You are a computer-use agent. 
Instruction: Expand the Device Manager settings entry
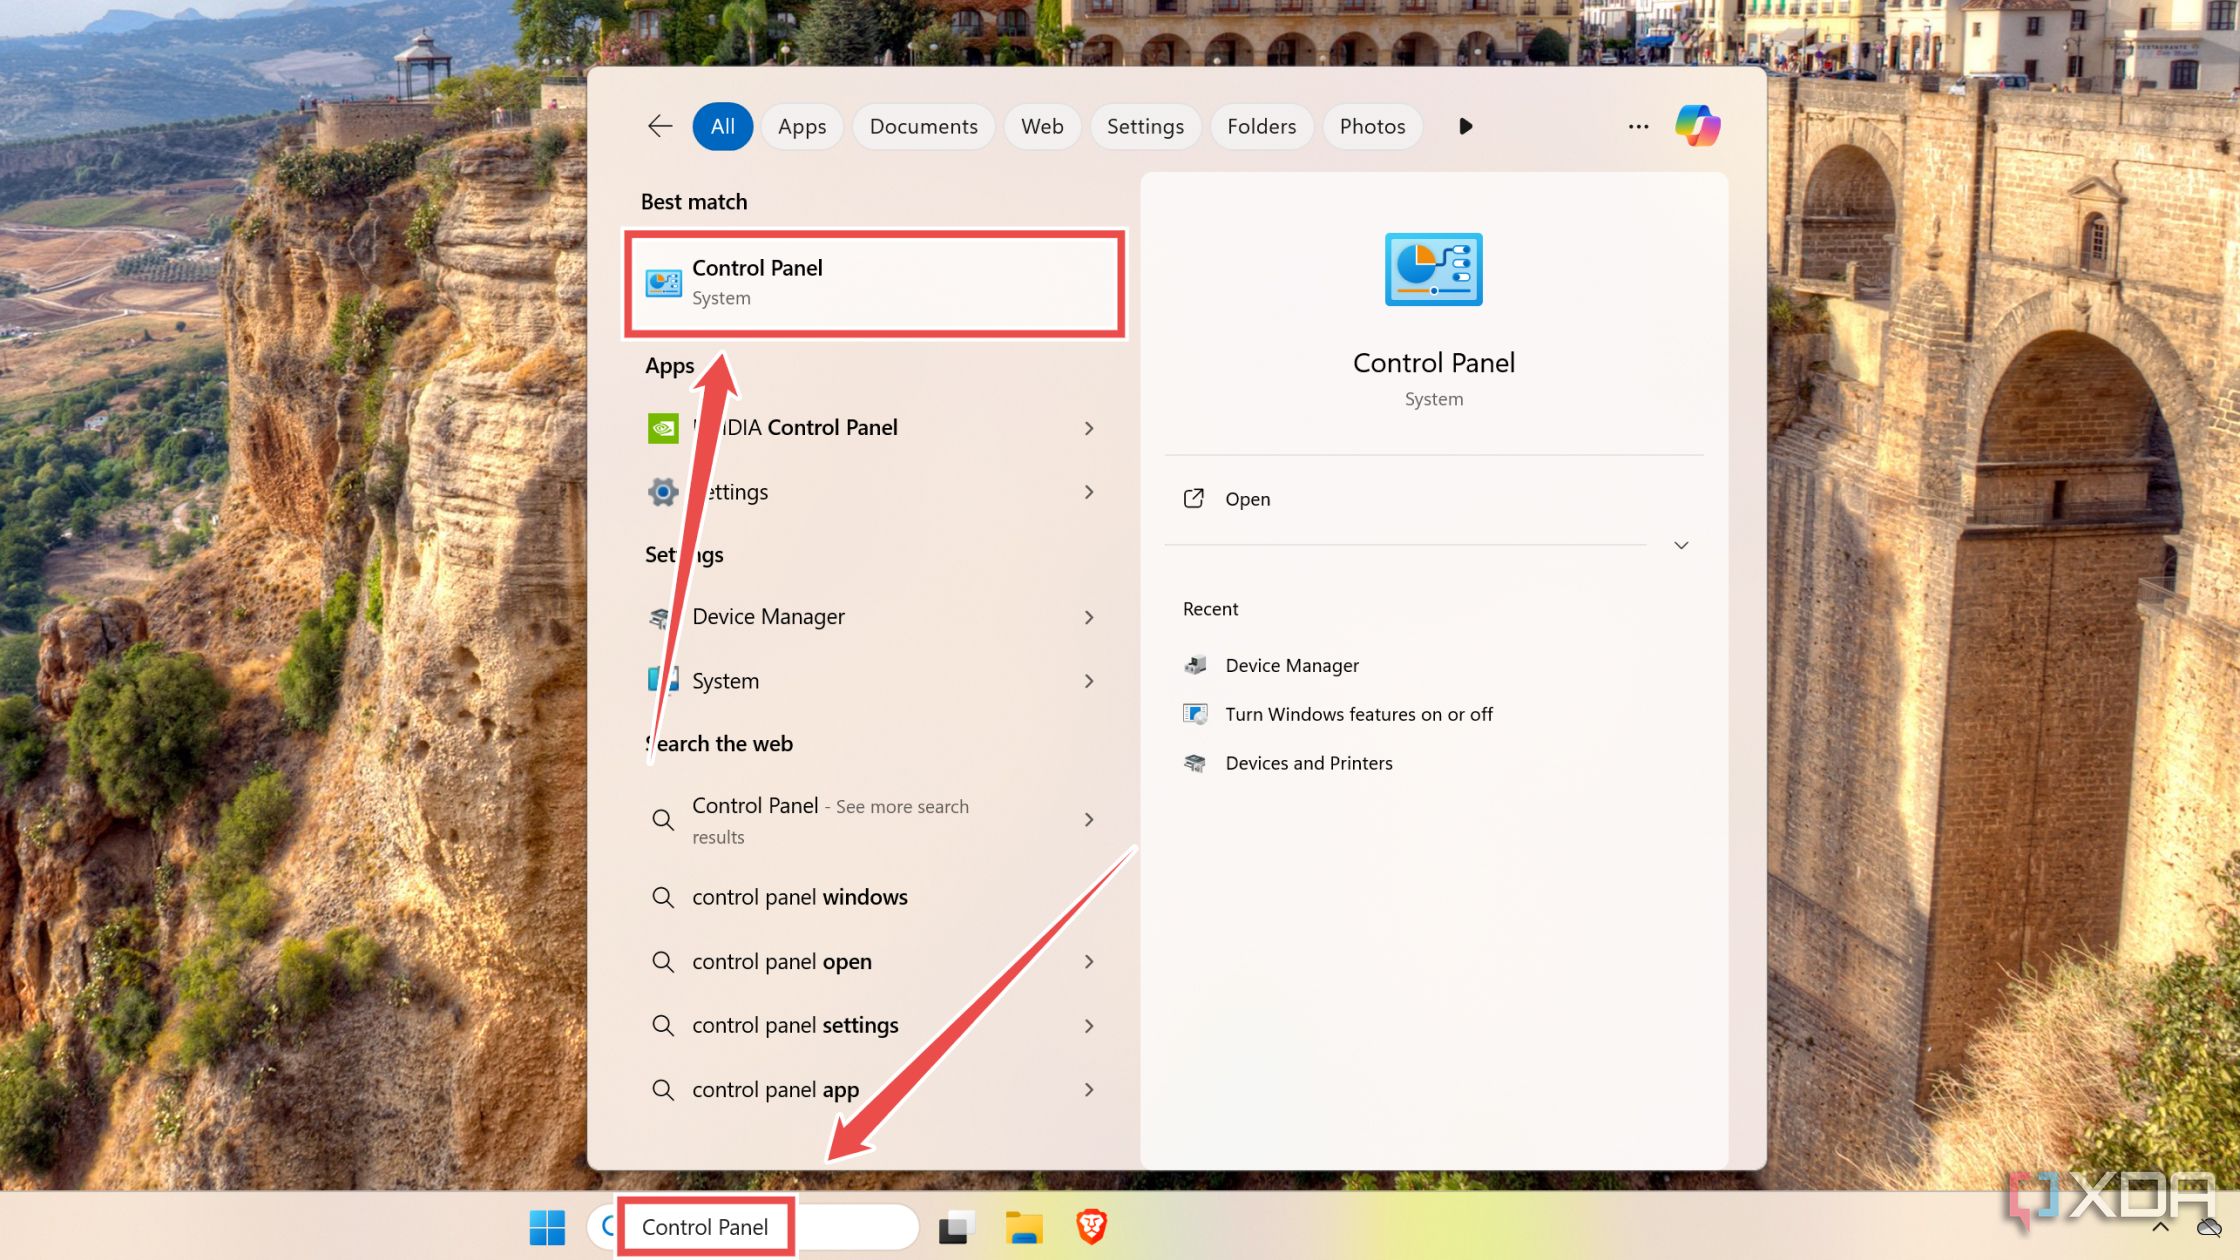[1086, 615]
